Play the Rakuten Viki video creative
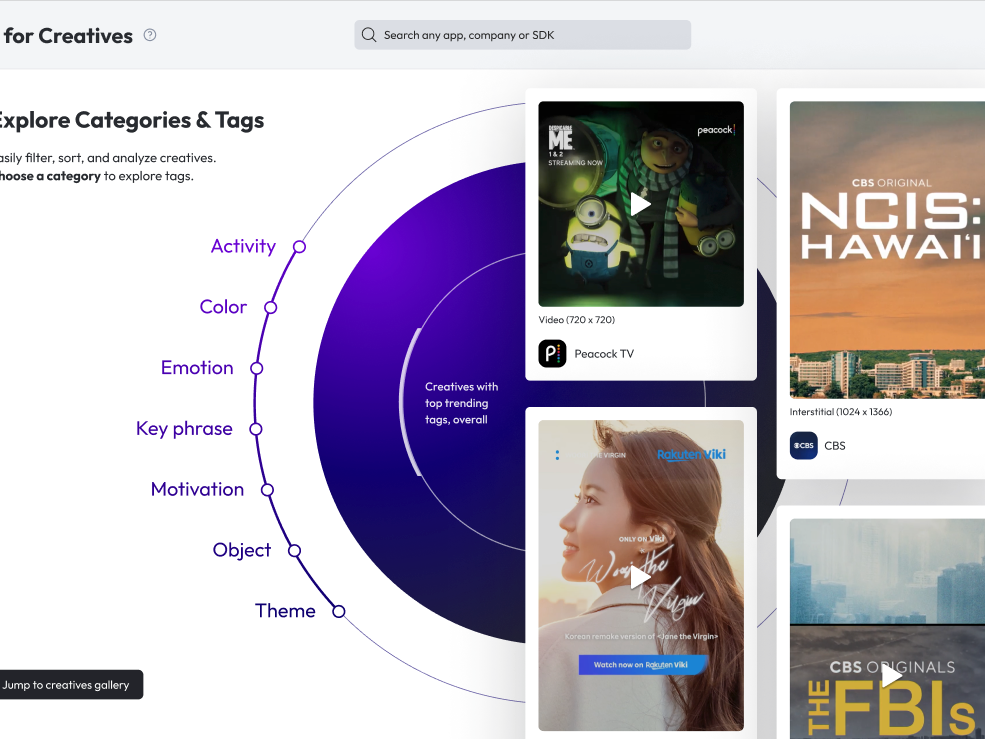985x739 pixels. tap(640, 578)
